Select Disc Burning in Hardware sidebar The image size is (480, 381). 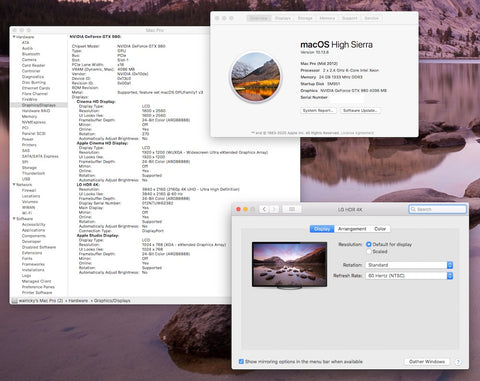tap(34, 82)
